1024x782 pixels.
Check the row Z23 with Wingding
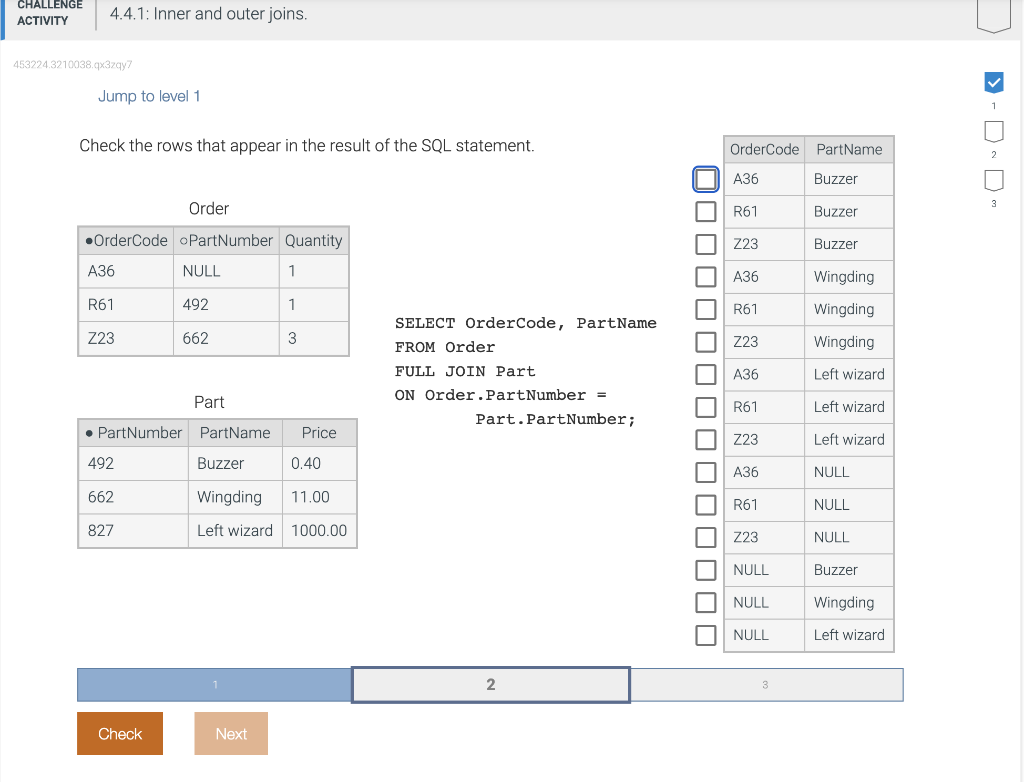click(705, 342)
